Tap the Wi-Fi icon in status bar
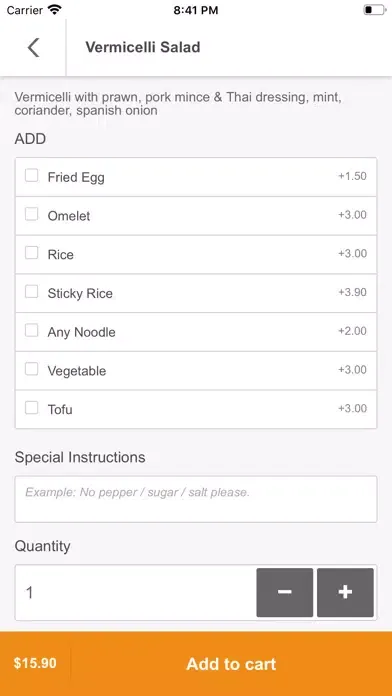This screenshot has width=392, height=696. (x=55, y=10)
